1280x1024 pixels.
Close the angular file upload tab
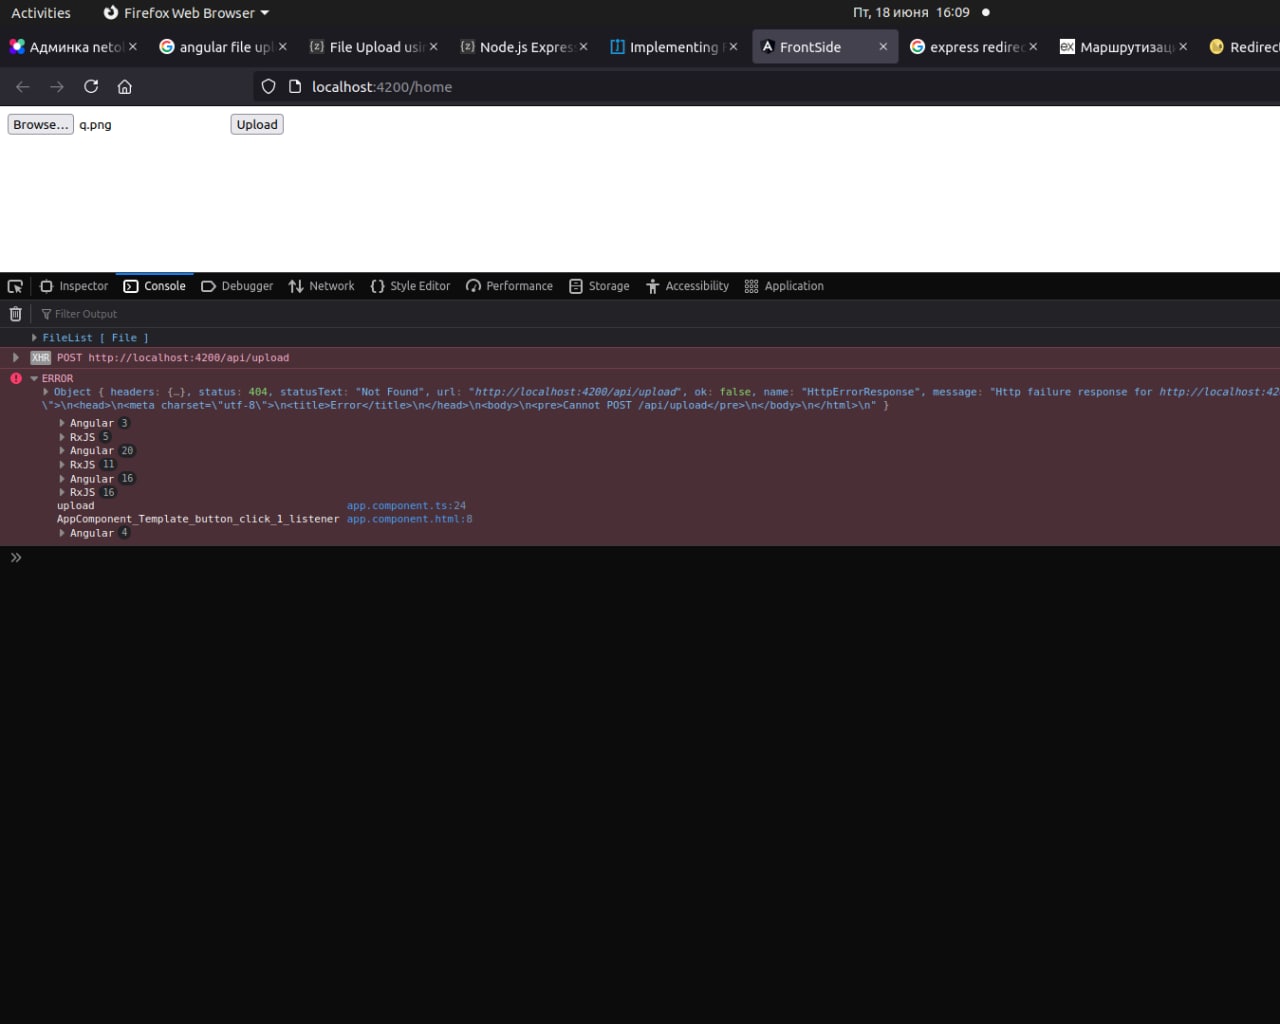click(x=282, y=47)
